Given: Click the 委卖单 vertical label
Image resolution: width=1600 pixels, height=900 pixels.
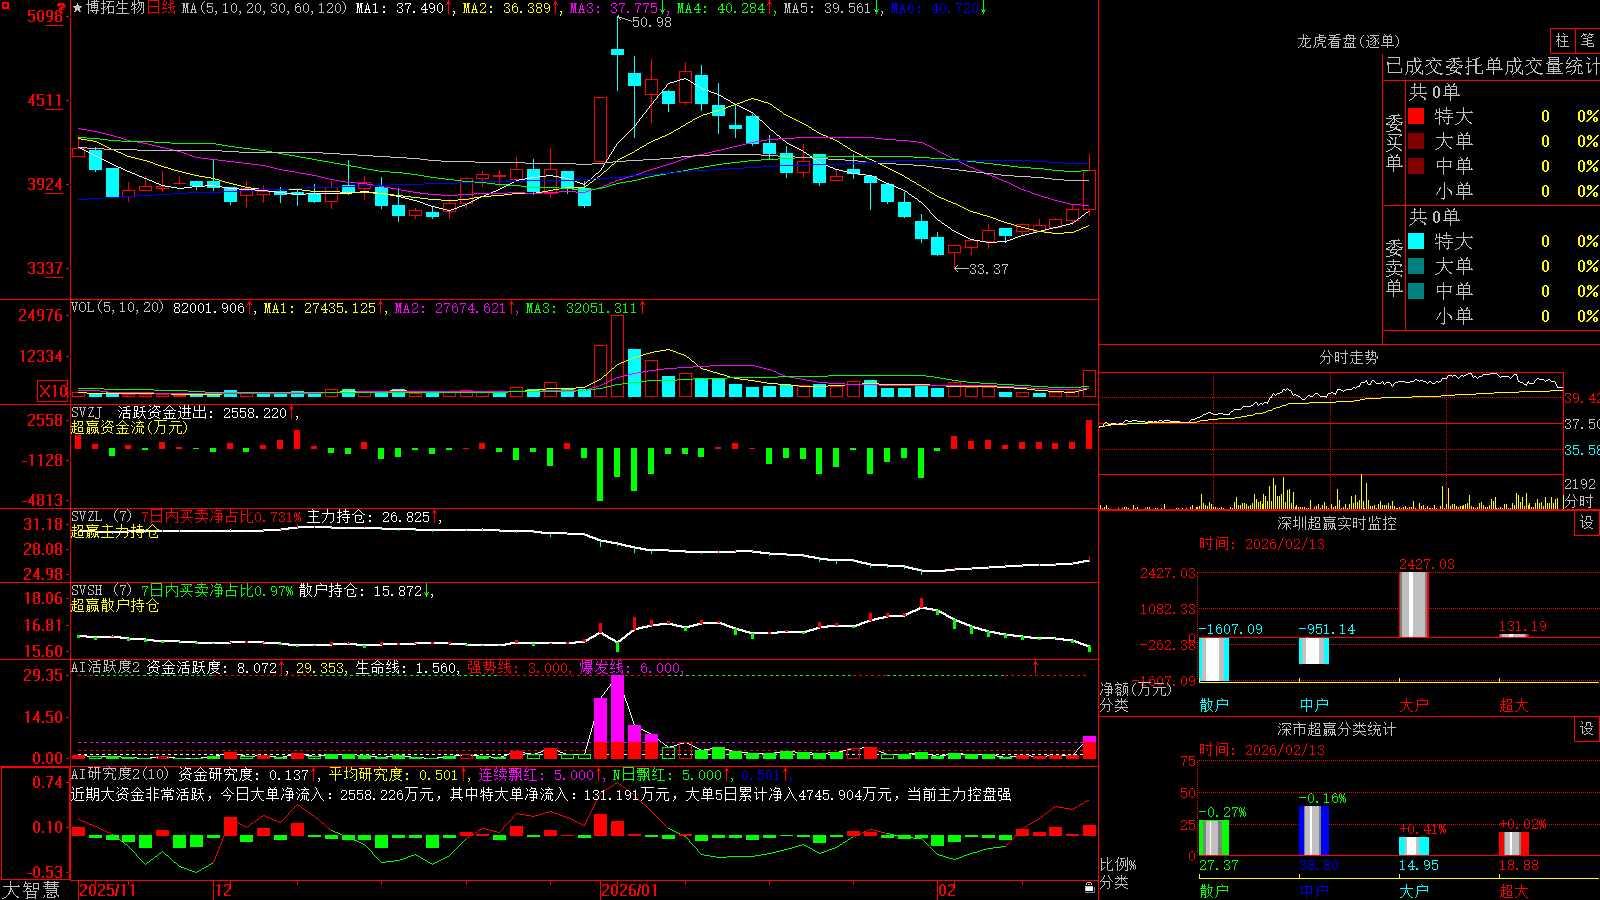Looking at the screenshot, I should pos(1394,267).
